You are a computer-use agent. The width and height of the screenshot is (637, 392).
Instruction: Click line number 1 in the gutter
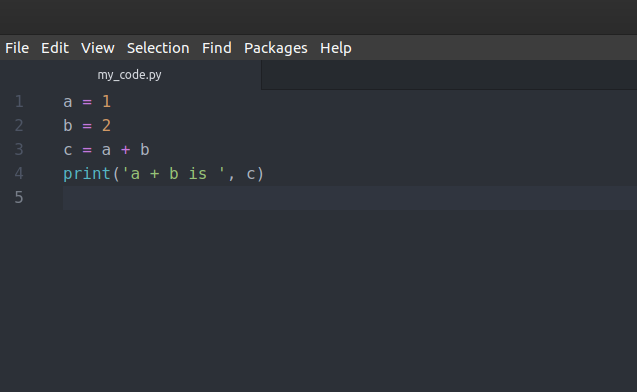(19, 102)
